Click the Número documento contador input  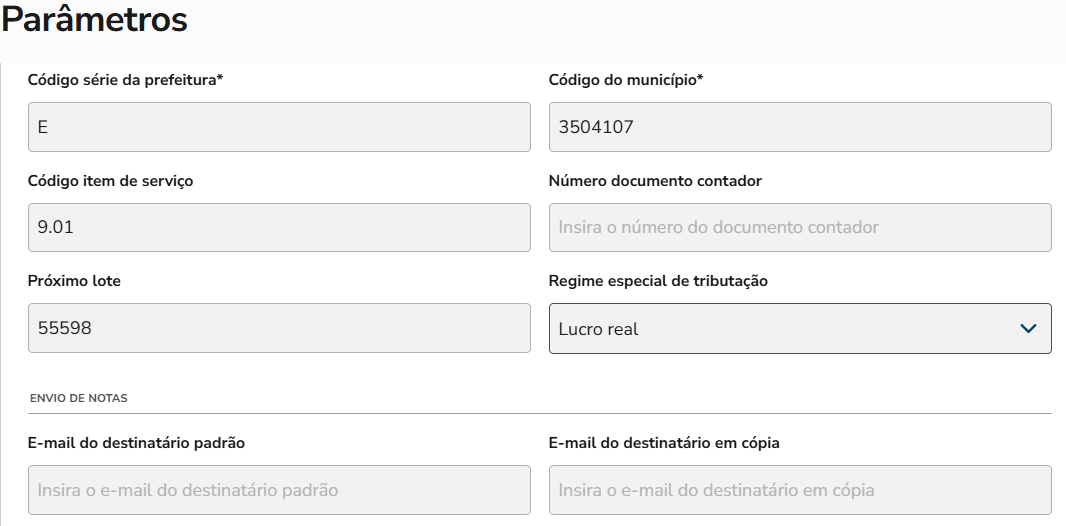[799, 227]
